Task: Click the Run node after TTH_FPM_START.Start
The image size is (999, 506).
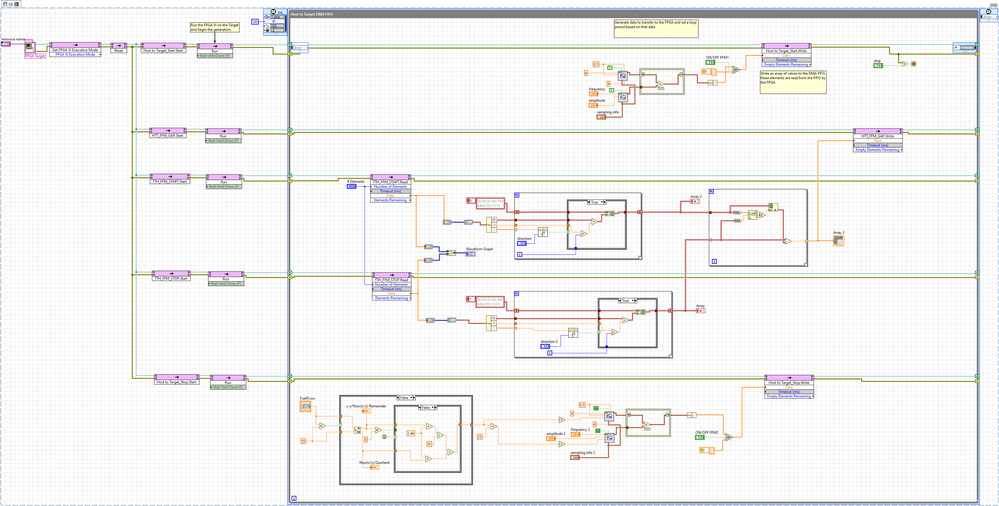Action: pyautogui.click(x=224, y=181)
